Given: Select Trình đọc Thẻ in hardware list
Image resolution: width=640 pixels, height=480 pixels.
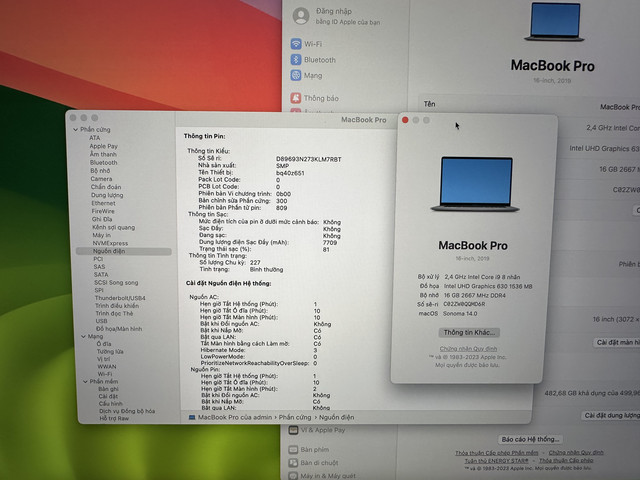Looking at the screenshot, I should click(114, 313).
